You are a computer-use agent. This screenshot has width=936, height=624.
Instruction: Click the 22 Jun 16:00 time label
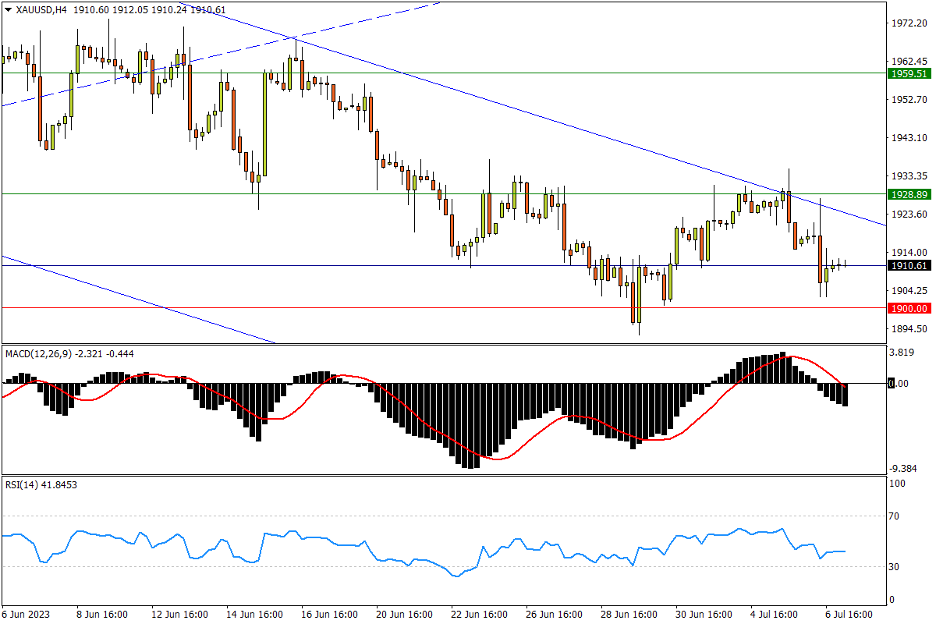[x=479, y=613]
